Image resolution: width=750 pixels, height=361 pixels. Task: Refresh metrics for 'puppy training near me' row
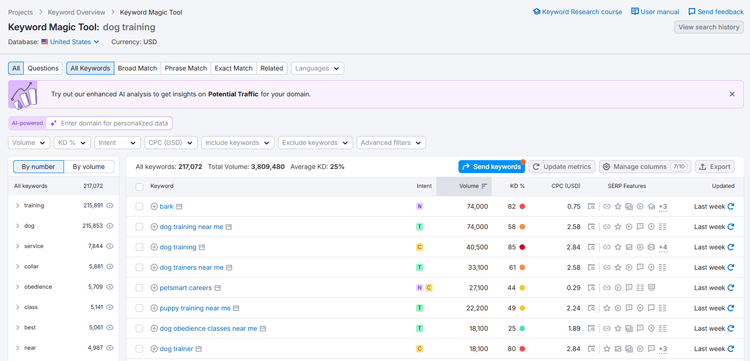tap(730, 308)
